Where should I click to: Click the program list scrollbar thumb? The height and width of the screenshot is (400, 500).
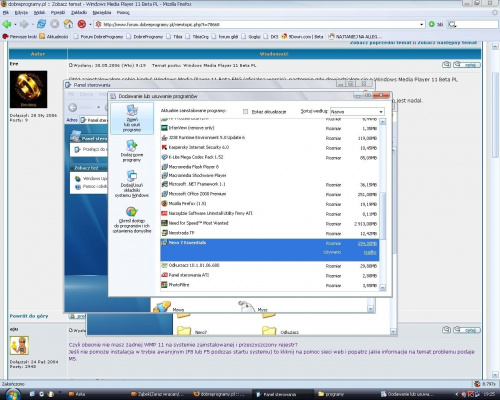coord(383,216)
